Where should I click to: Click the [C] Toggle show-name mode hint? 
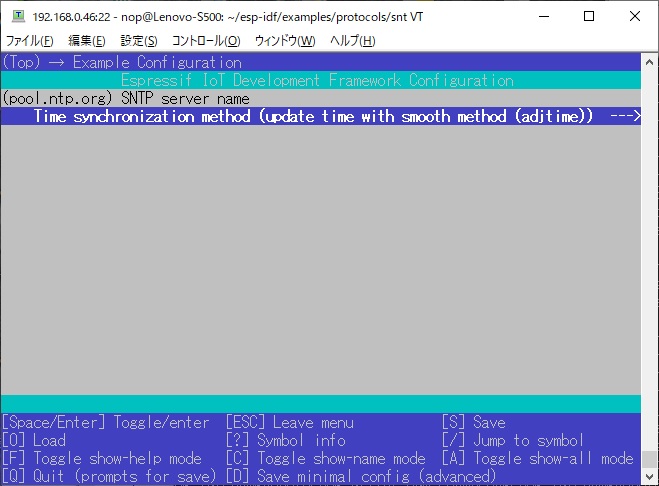326,458
